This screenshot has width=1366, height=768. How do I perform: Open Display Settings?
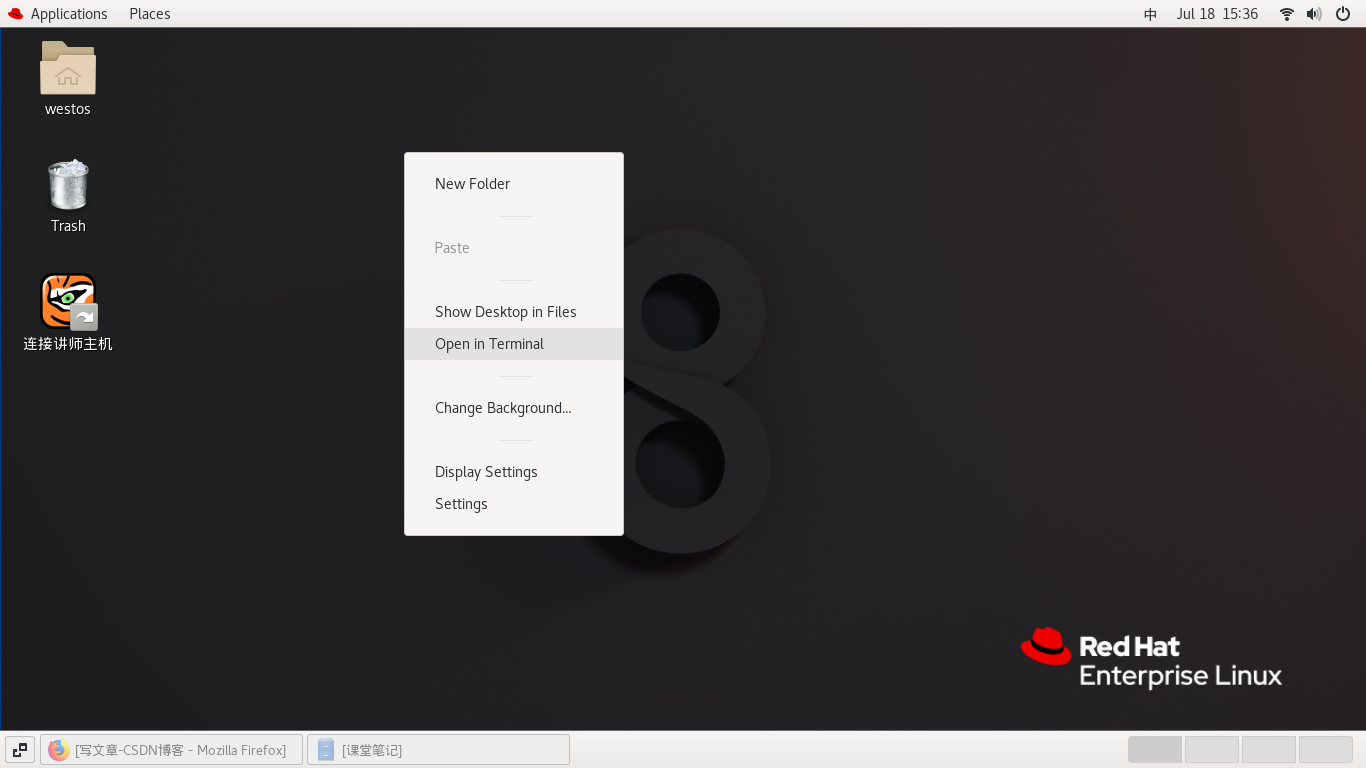pyautogui.click(x=486, y=471)
